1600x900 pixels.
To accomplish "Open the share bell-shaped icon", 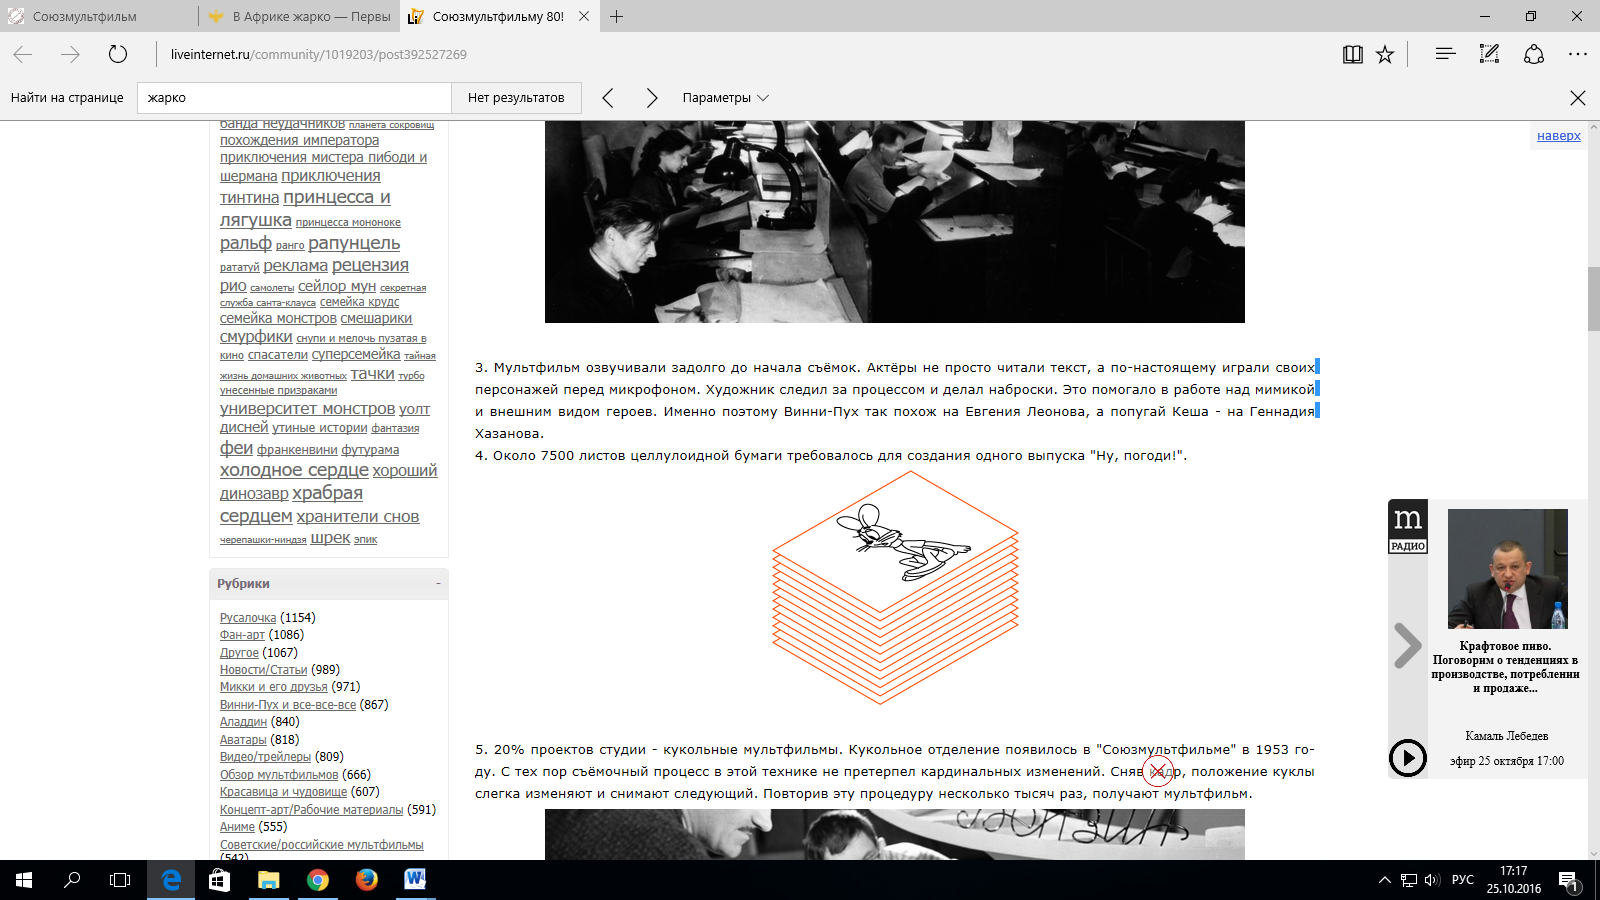I will point(1534,54).
